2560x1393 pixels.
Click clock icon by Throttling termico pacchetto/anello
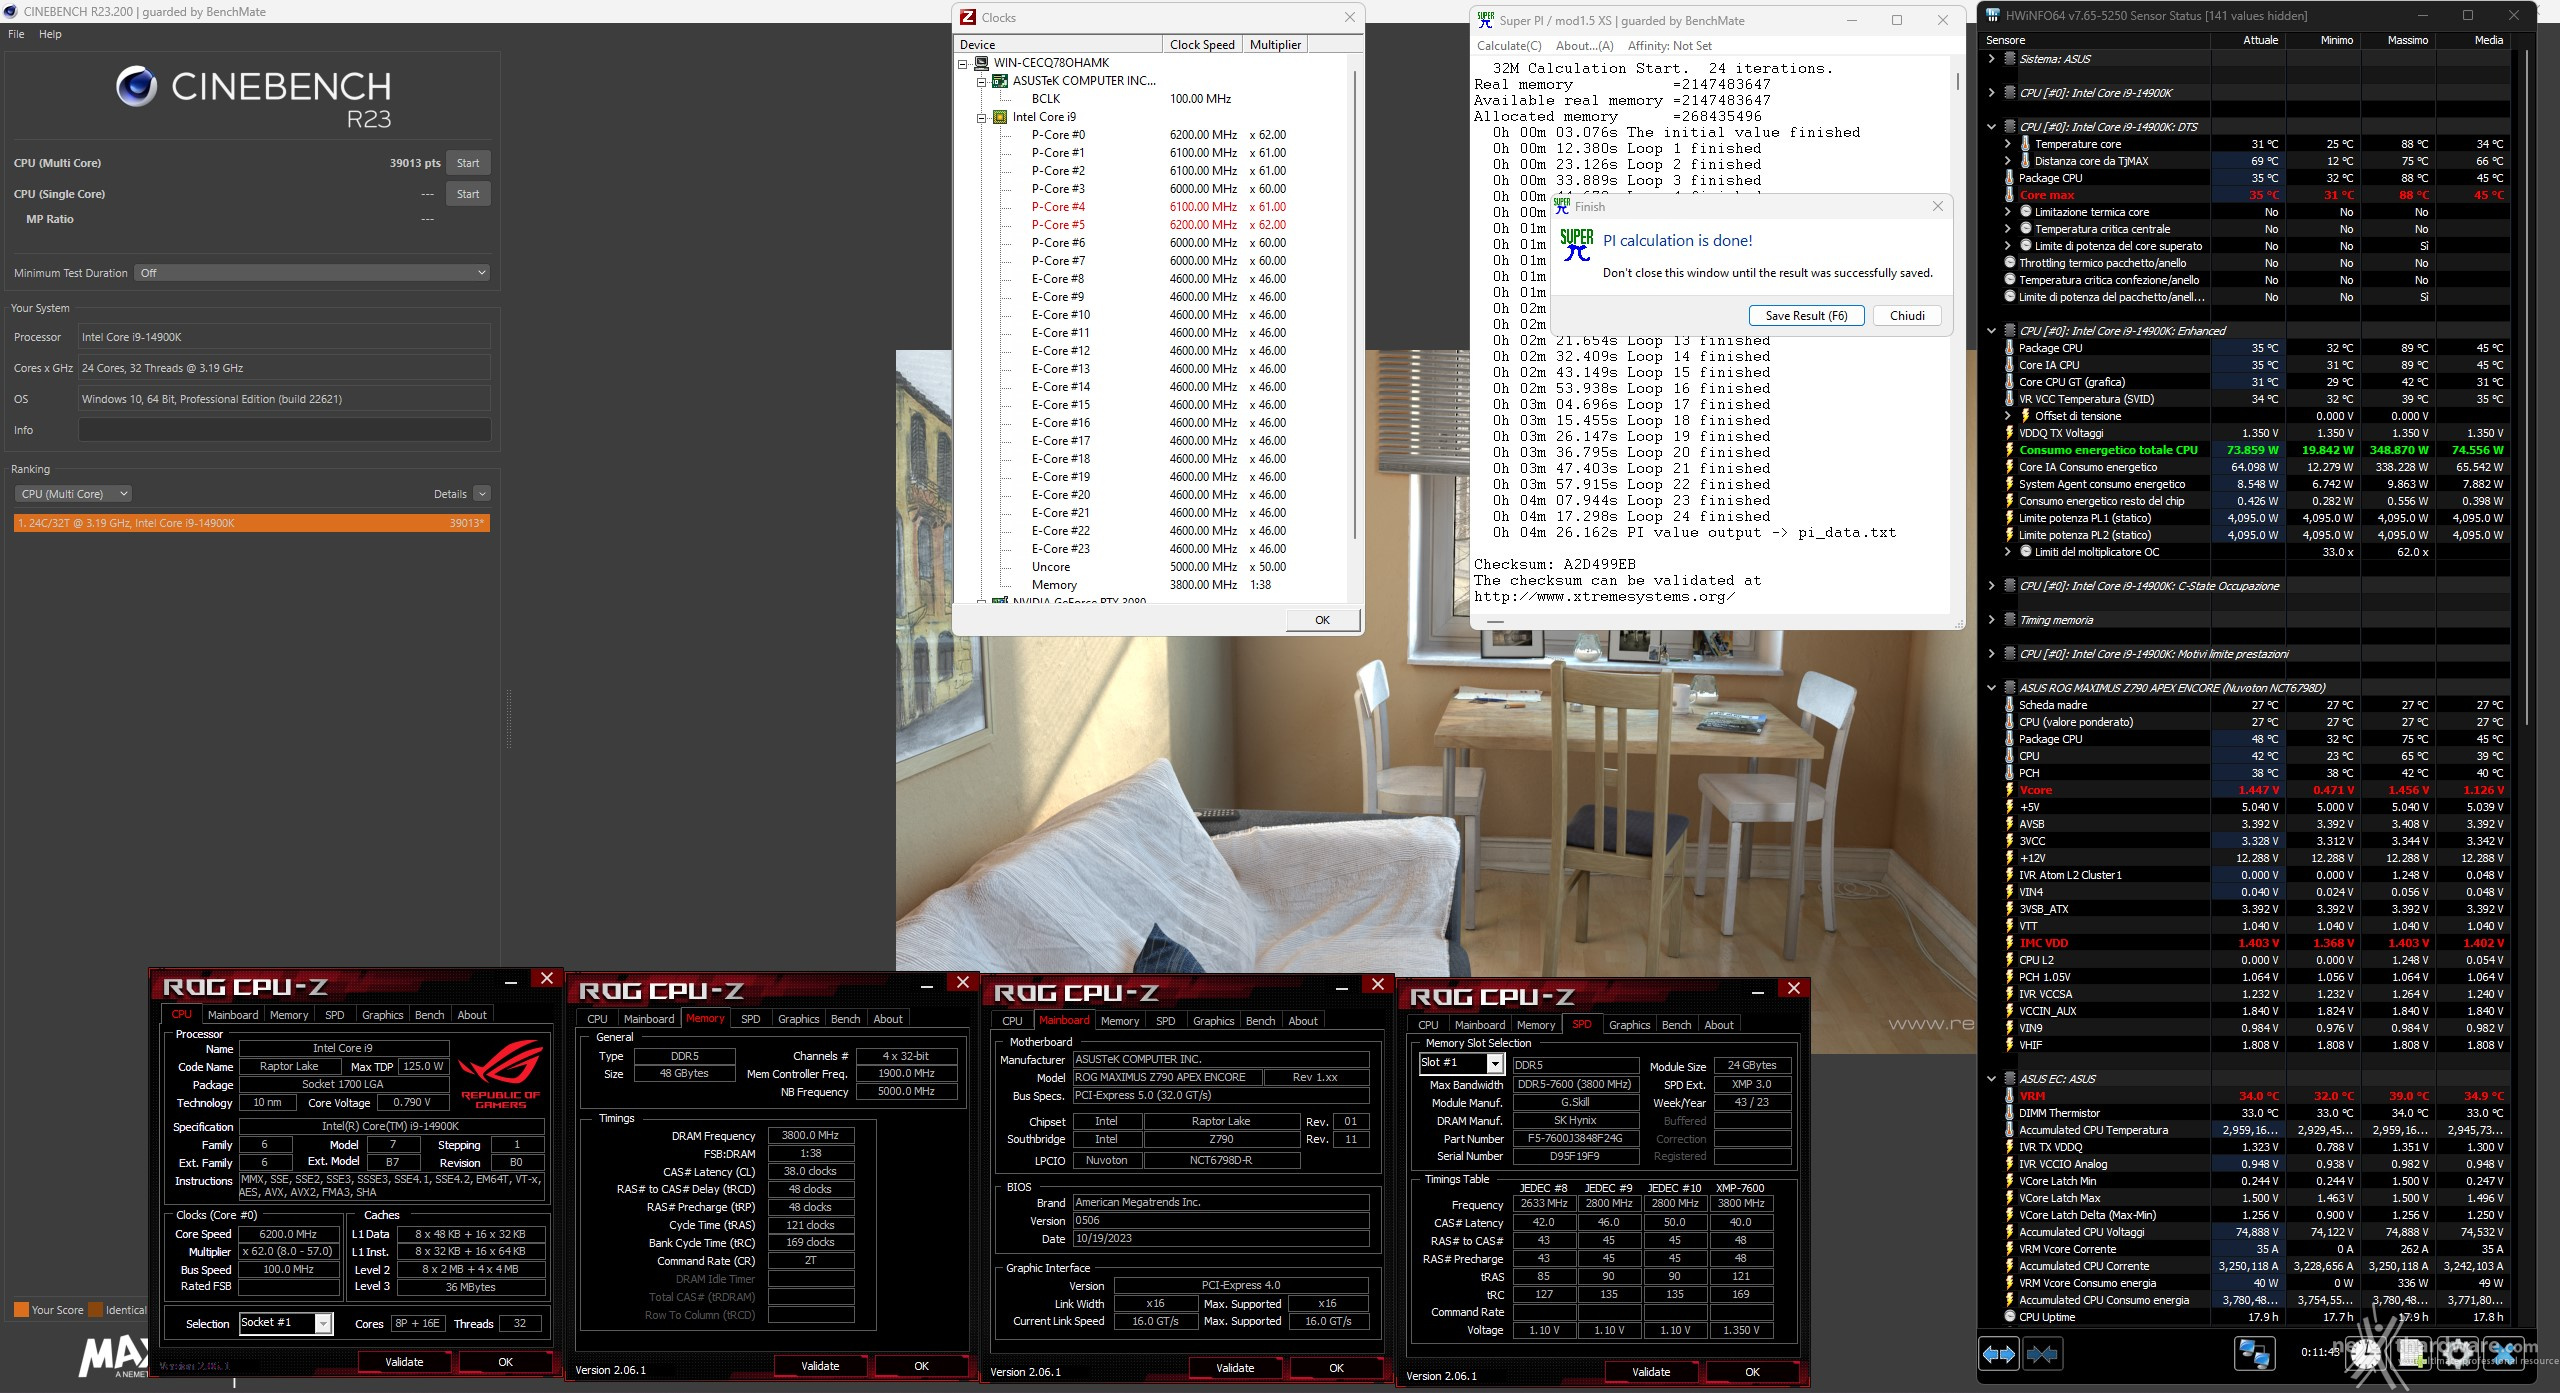tap(2009, 263)
